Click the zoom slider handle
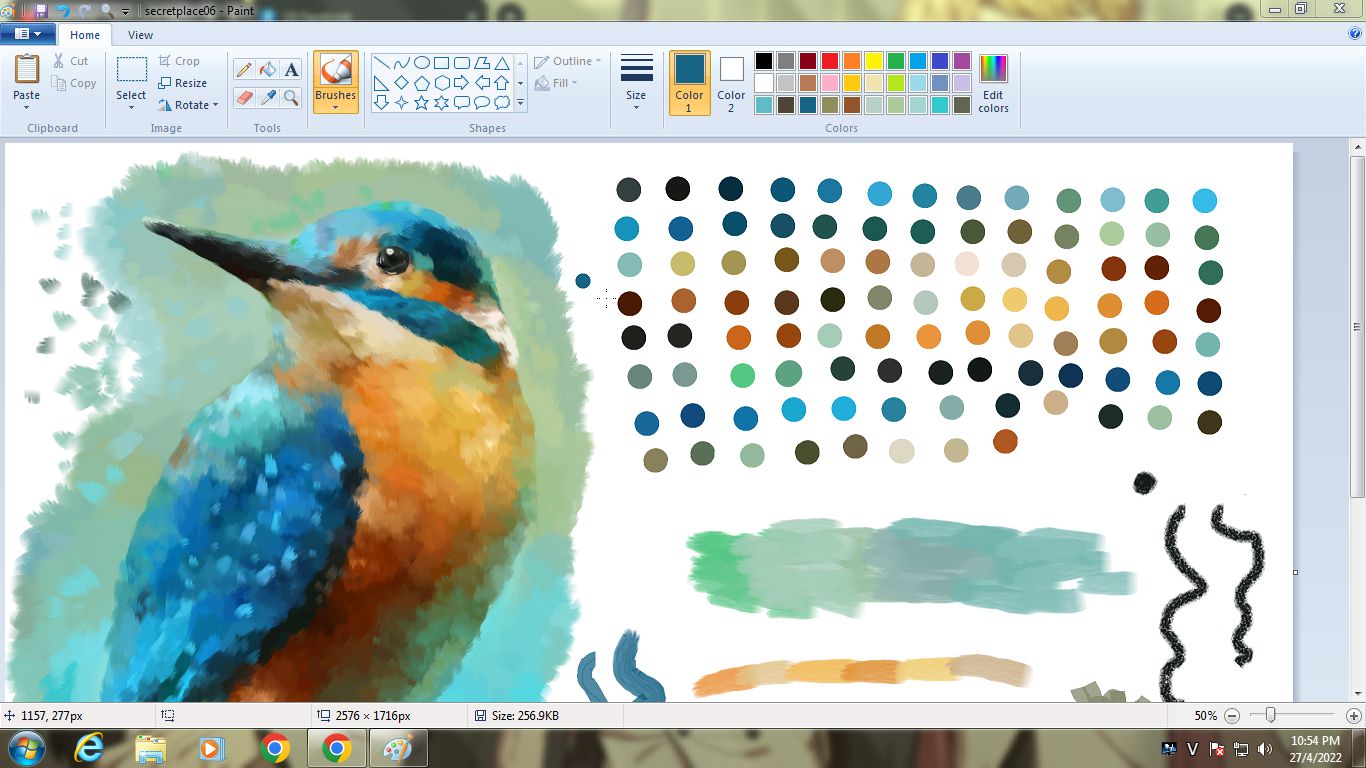 (x=1270, y=715)
